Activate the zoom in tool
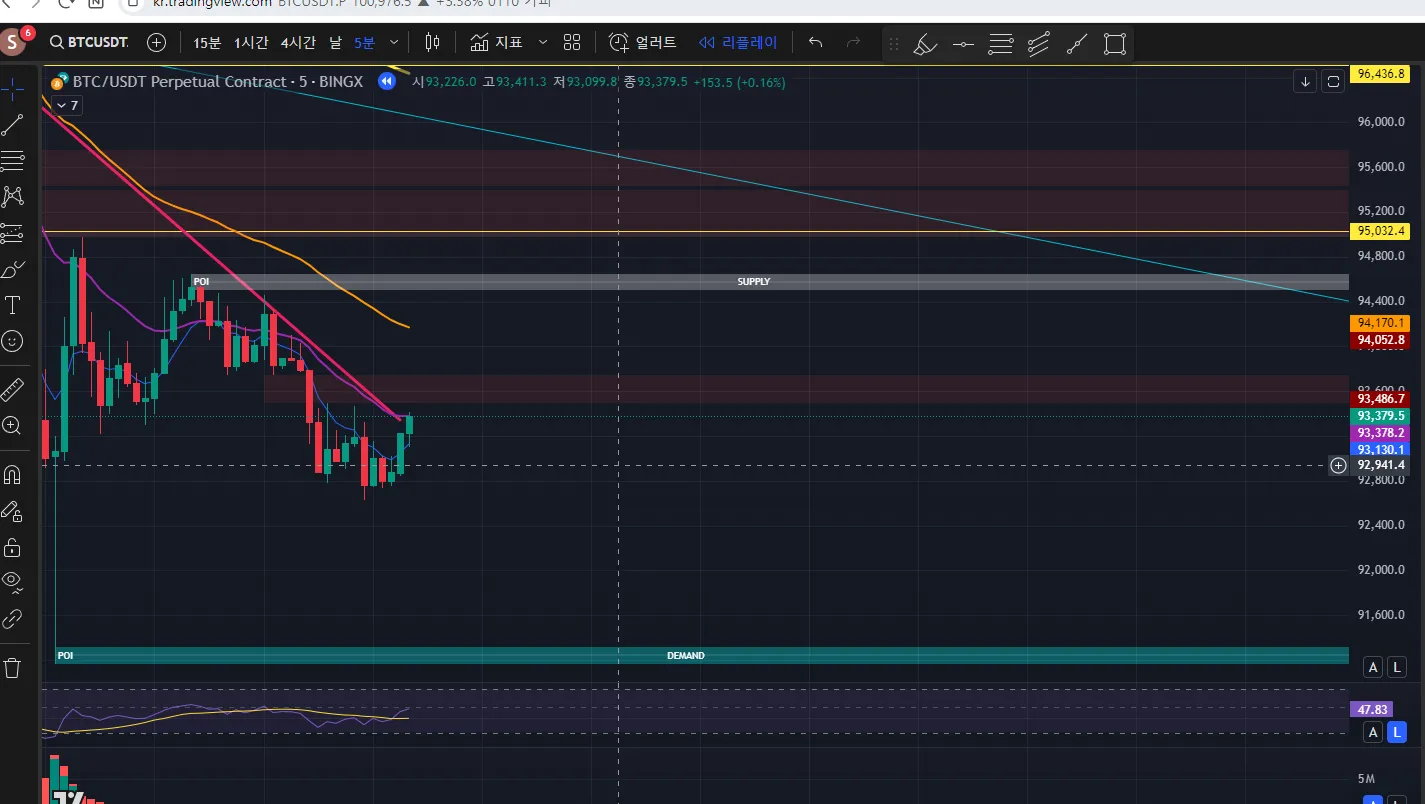Viewport: 1425px width, 804px height. coord(13,426)
